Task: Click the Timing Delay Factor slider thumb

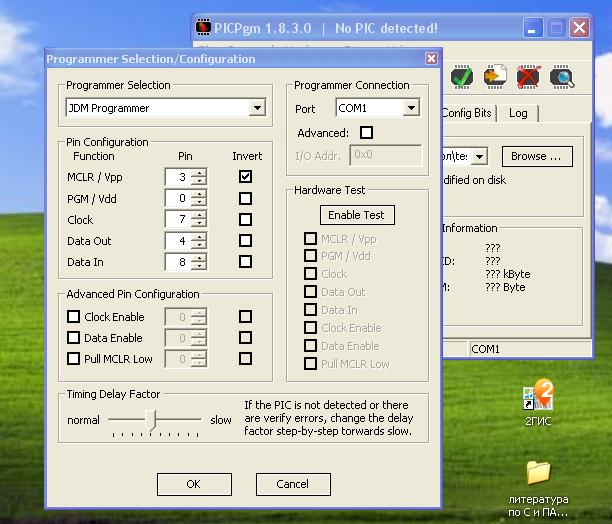Action: [151, 420]
